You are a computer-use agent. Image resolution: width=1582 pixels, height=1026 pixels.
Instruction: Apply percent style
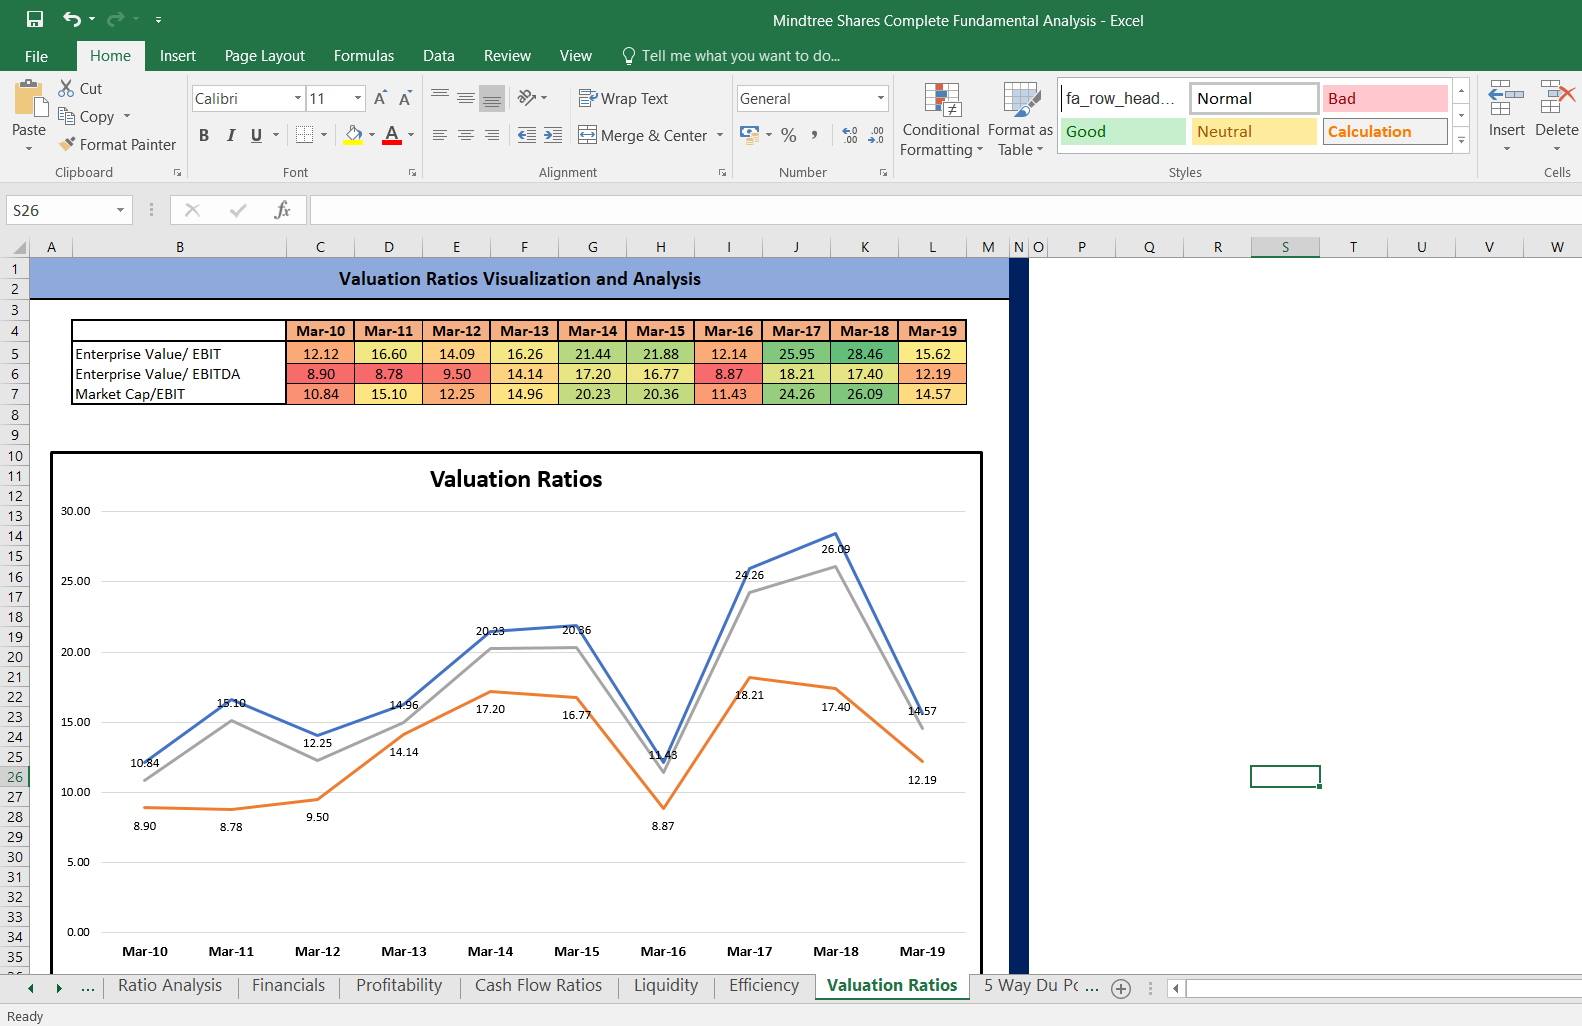[x=789, y=134]
